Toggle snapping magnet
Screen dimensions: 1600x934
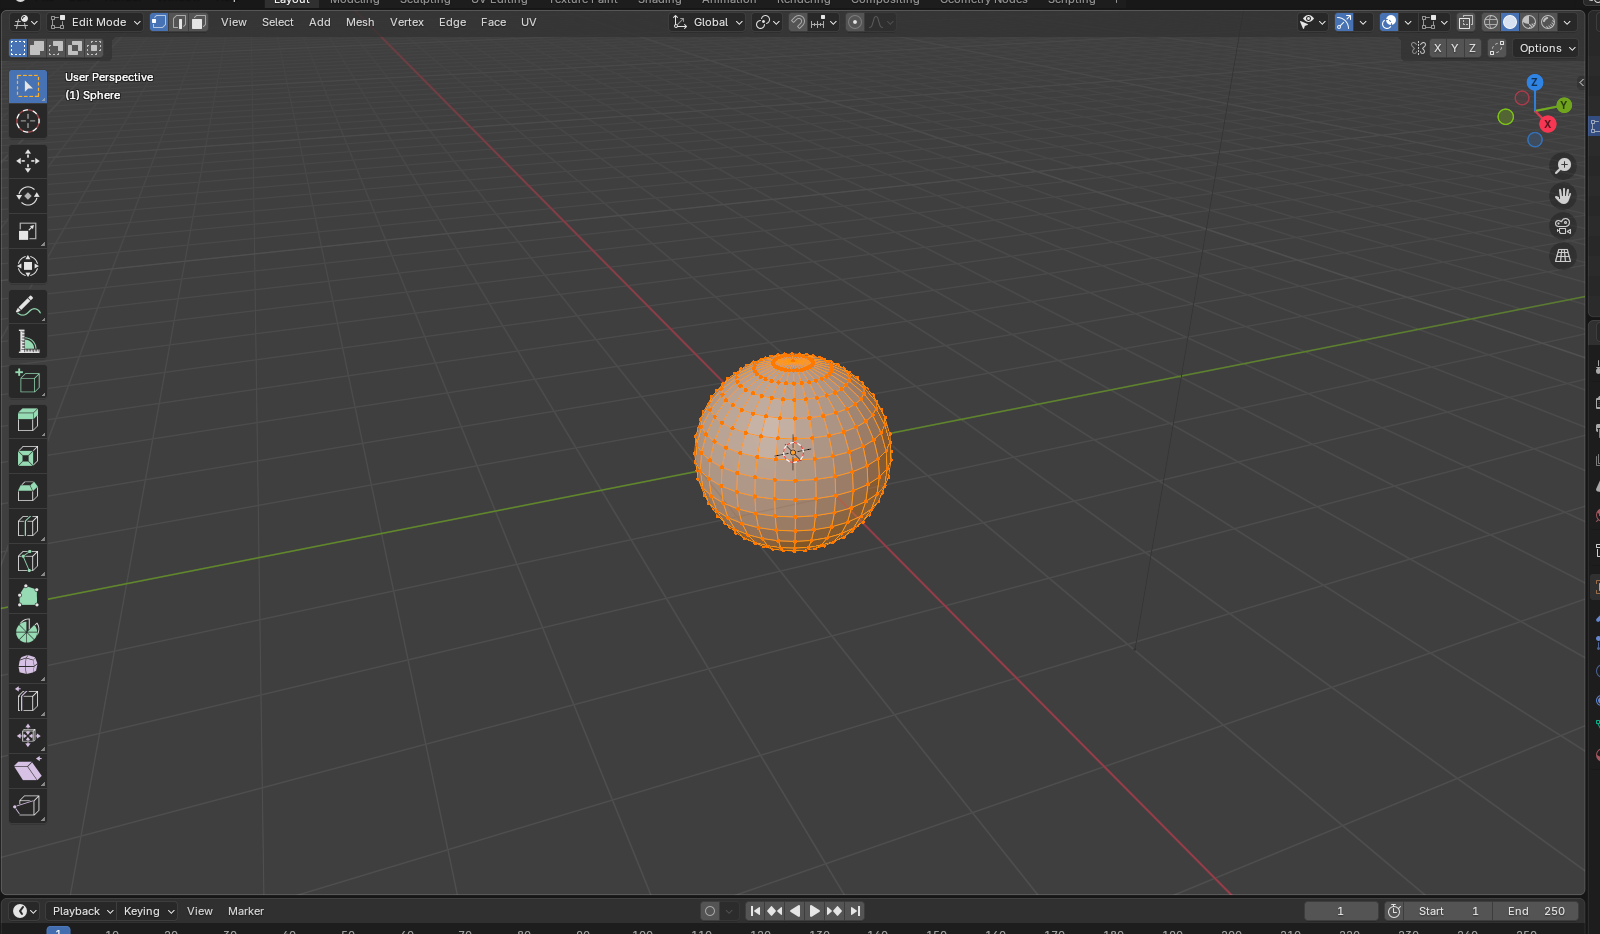click(798, 22)
